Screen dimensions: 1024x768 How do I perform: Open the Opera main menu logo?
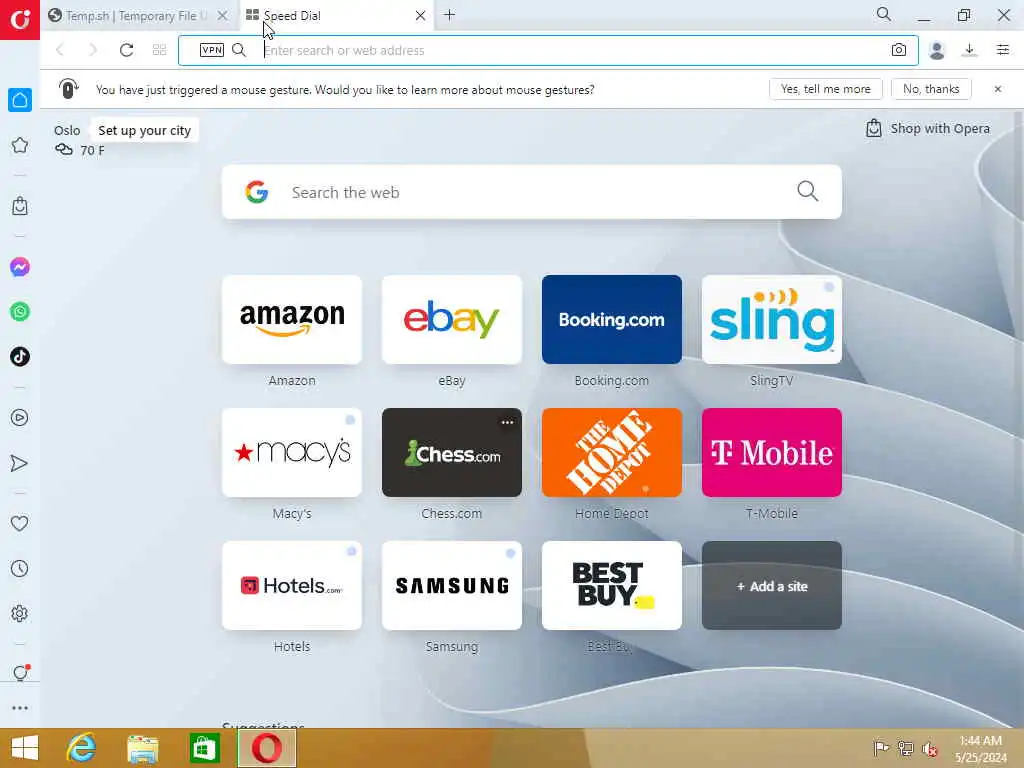click(x=20, y=20)
